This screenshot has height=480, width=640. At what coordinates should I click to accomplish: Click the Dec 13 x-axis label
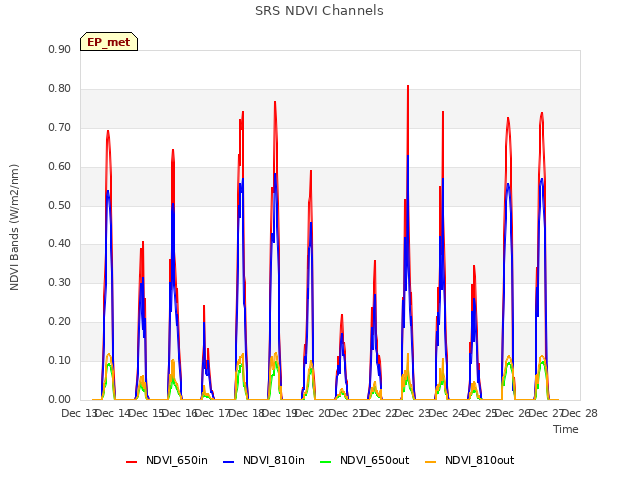coord(78,413)
